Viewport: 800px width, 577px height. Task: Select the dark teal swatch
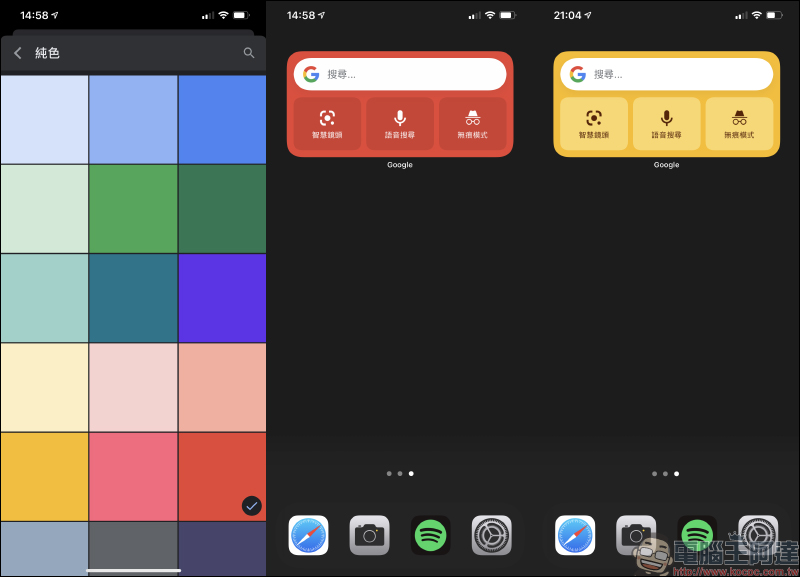point(133,298)
